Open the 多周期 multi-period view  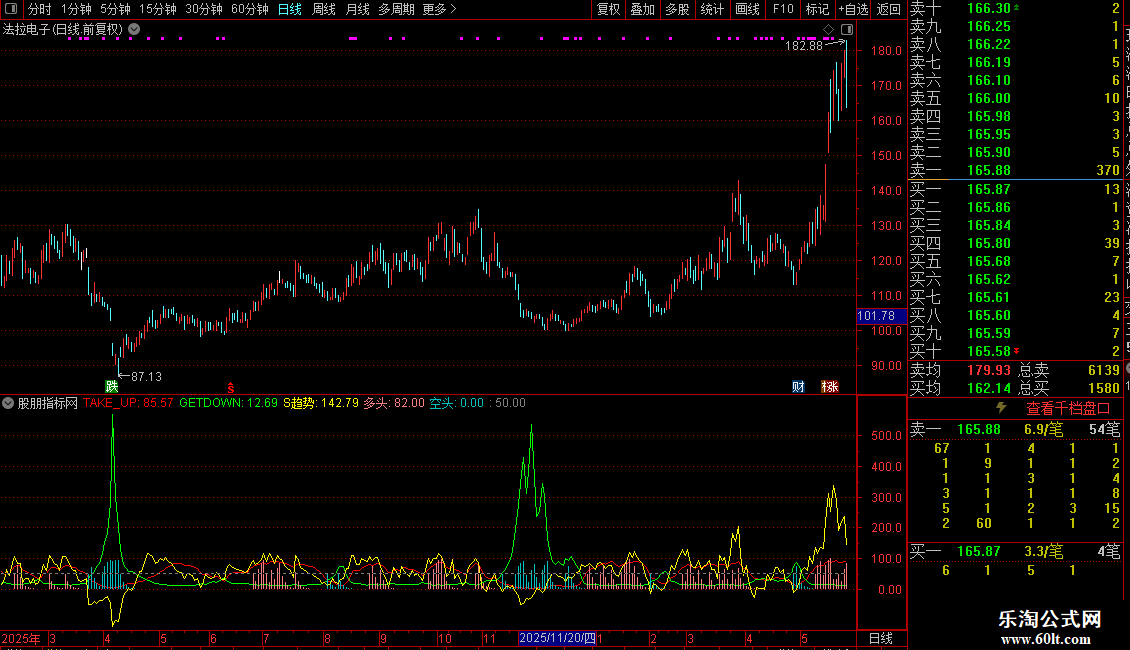pos(396,9)
